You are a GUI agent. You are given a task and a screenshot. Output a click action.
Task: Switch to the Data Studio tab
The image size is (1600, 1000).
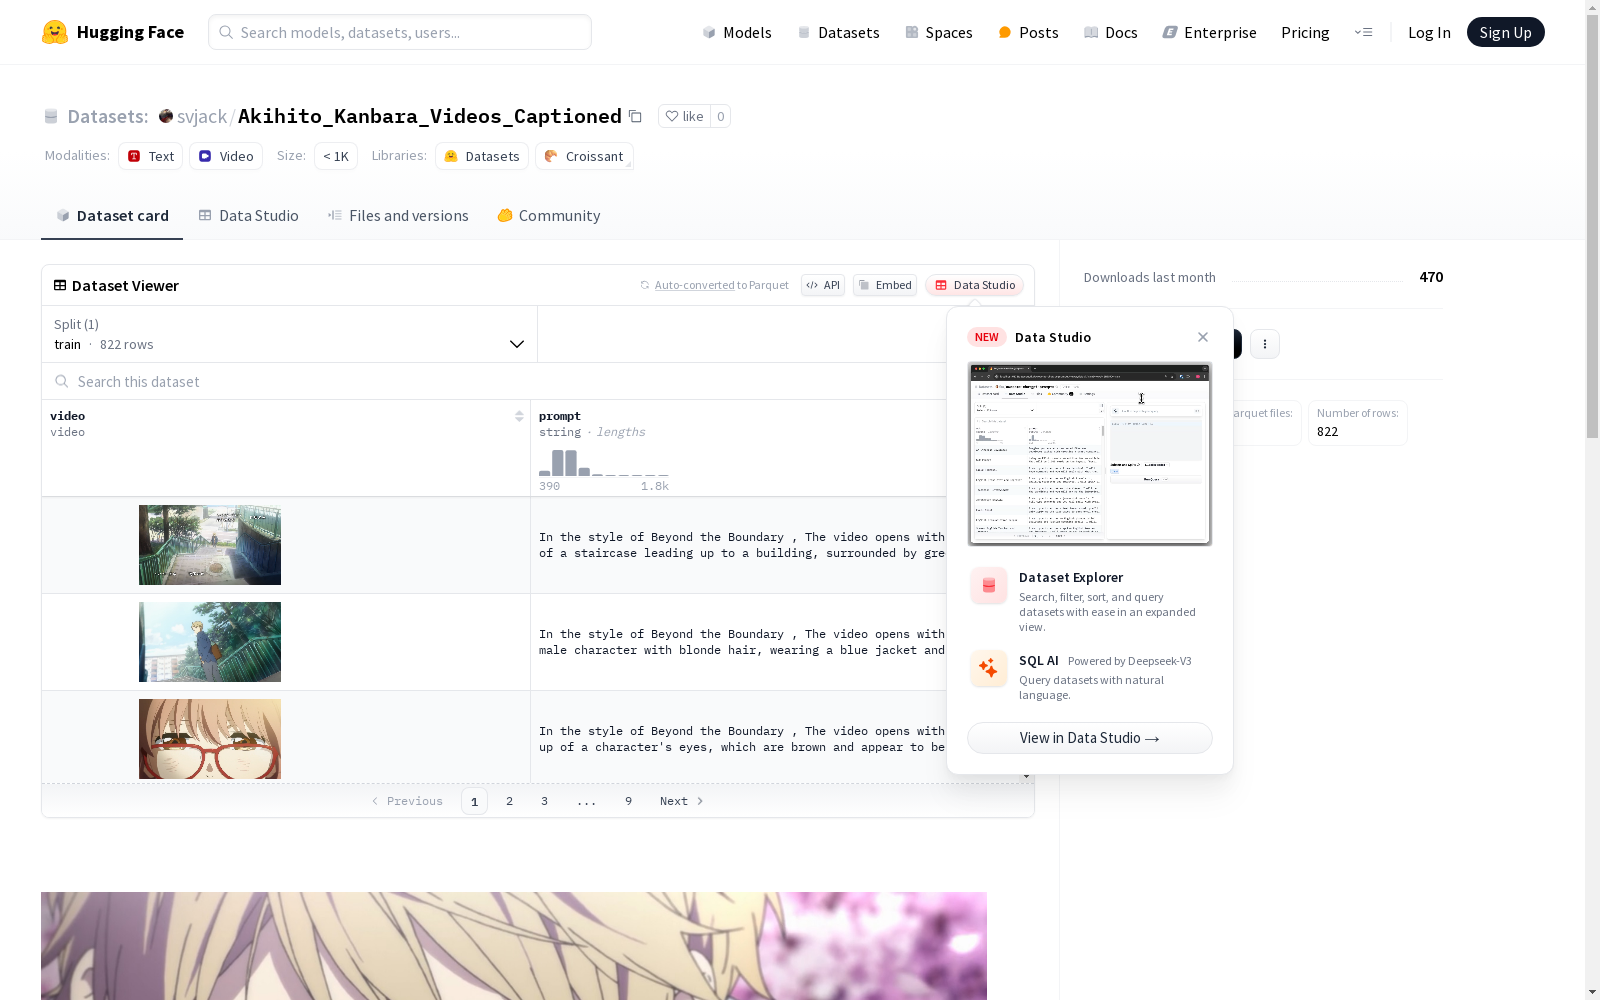pos(248,216)
